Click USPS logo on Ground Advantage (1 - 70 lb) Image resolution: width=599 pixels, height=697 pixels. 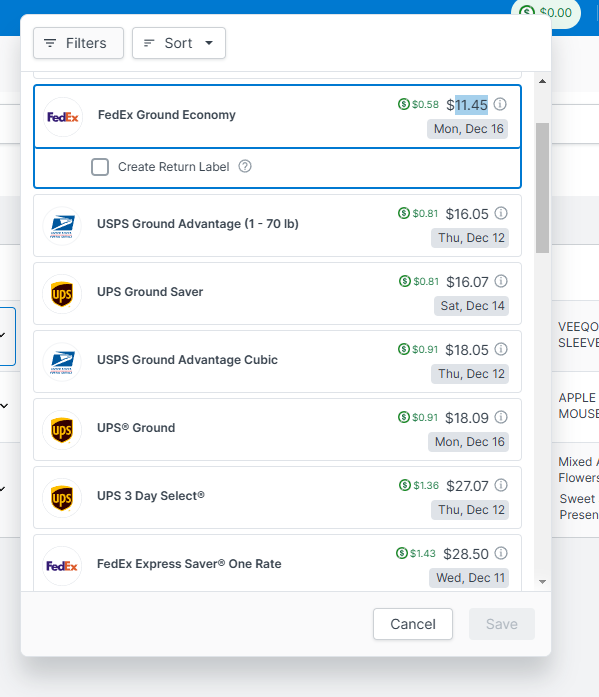pyautogui.click(x=62, y=226)
